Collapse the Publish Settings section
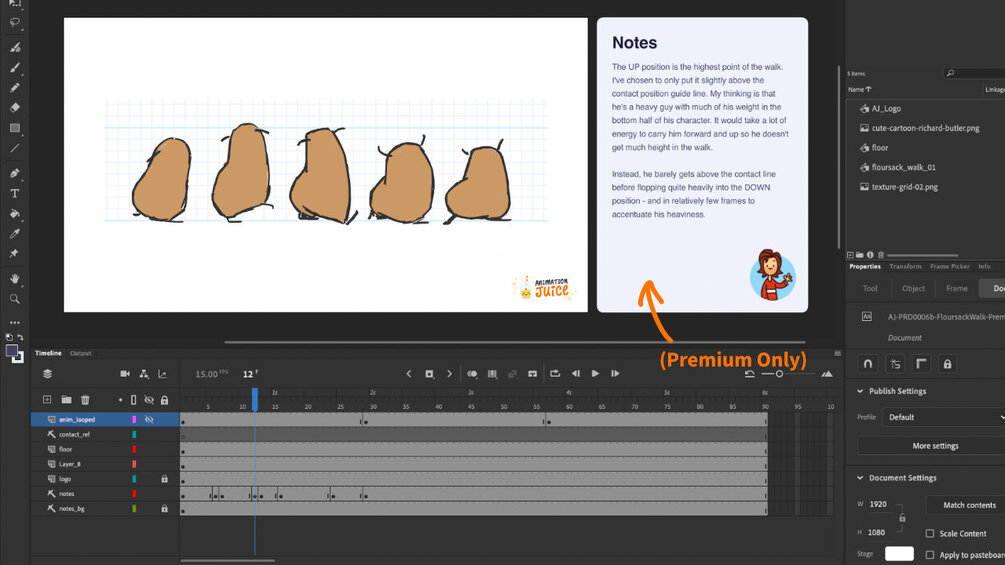Viewport: 1005px width, 565px height. pos(860,391)
